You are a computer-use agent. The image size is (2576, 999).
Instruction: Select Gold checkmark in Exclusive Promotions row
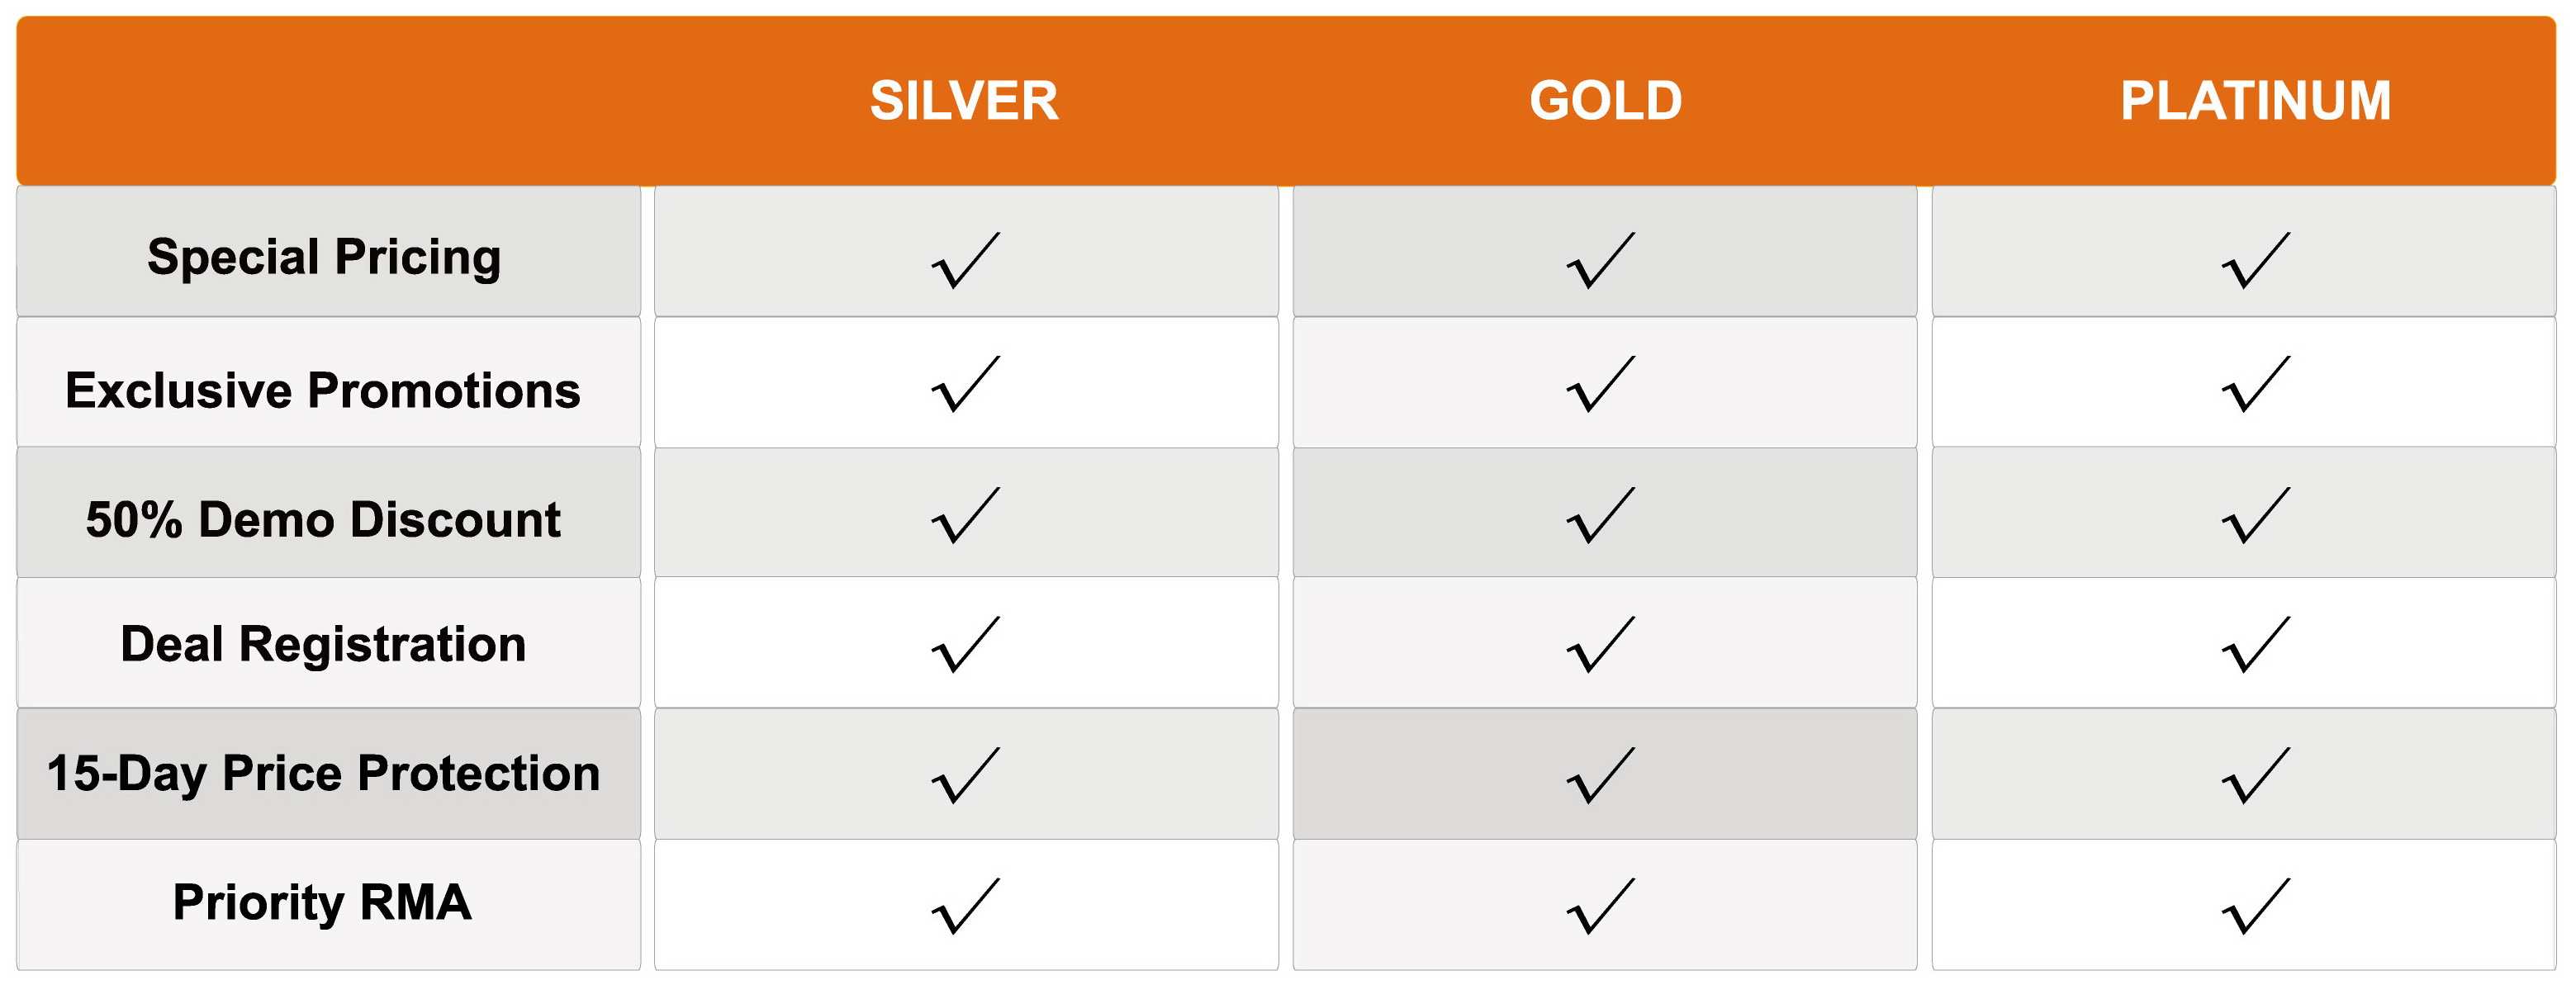pos(1601,383)
